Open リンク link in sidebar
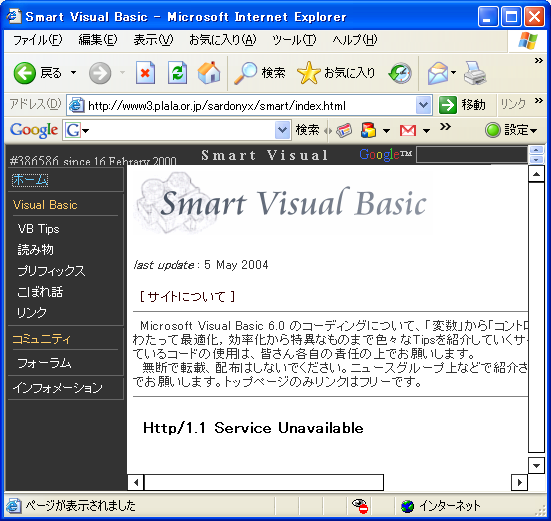This screenshot has width=551, height=521. [32, 312]
